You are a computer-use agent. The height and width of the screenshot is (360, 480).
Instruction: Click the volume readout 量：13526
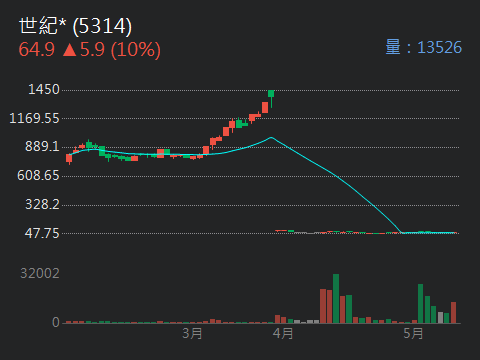pyautogui.click(x=424, y=47)
